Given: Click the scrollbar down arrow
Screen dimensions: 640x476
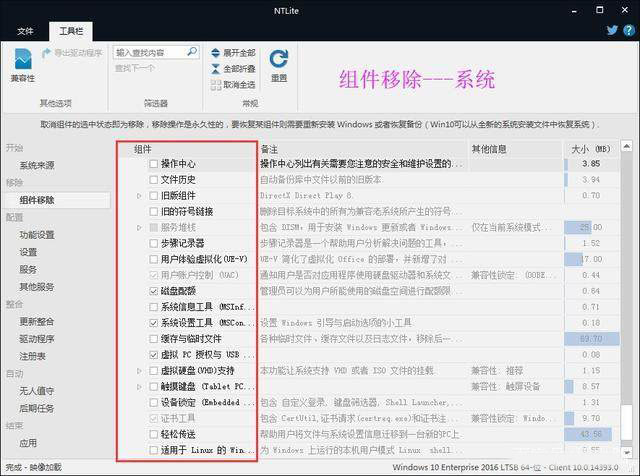Looking at the screenshot, I should click(627, 452).
